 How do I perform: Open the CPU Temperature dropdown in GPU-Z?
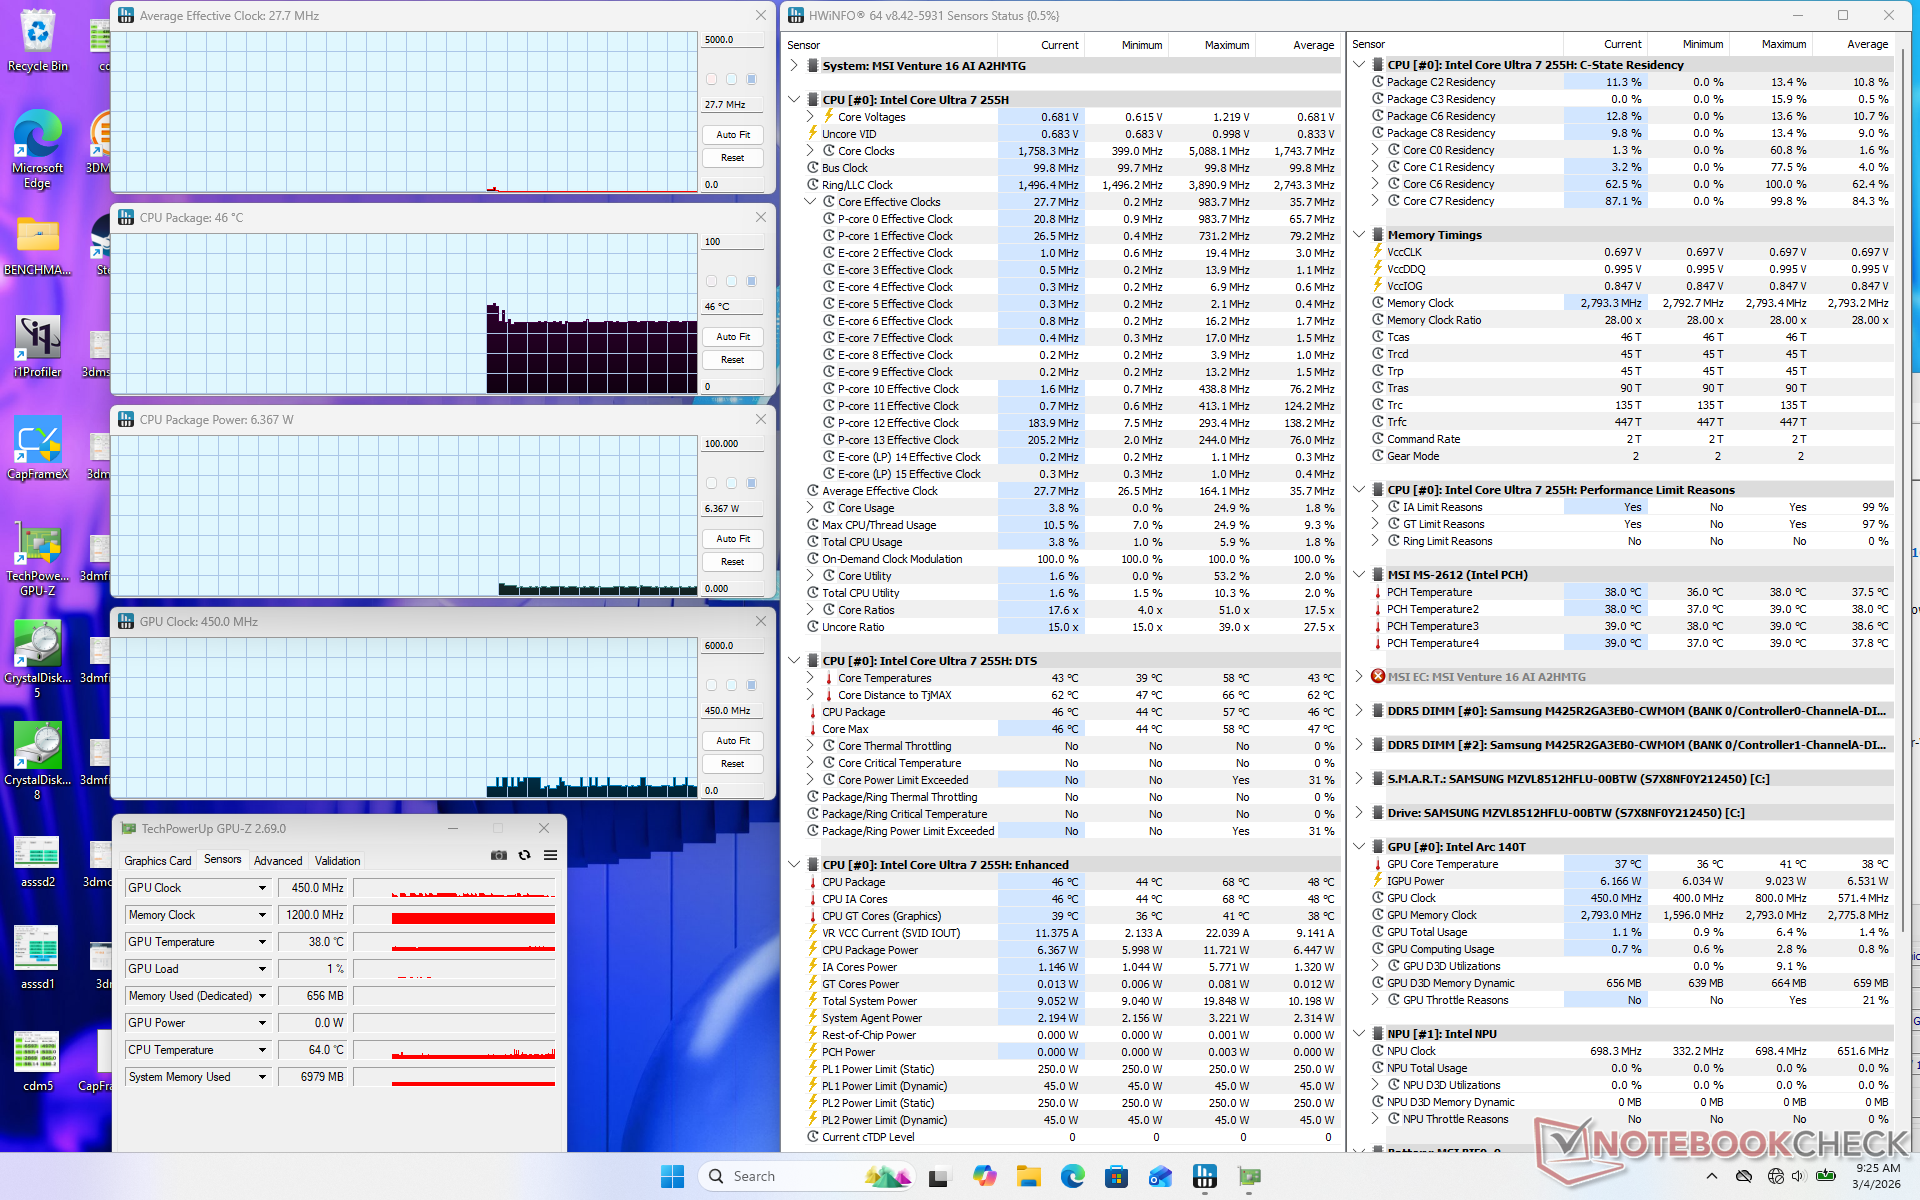(x=262, y=1050)
